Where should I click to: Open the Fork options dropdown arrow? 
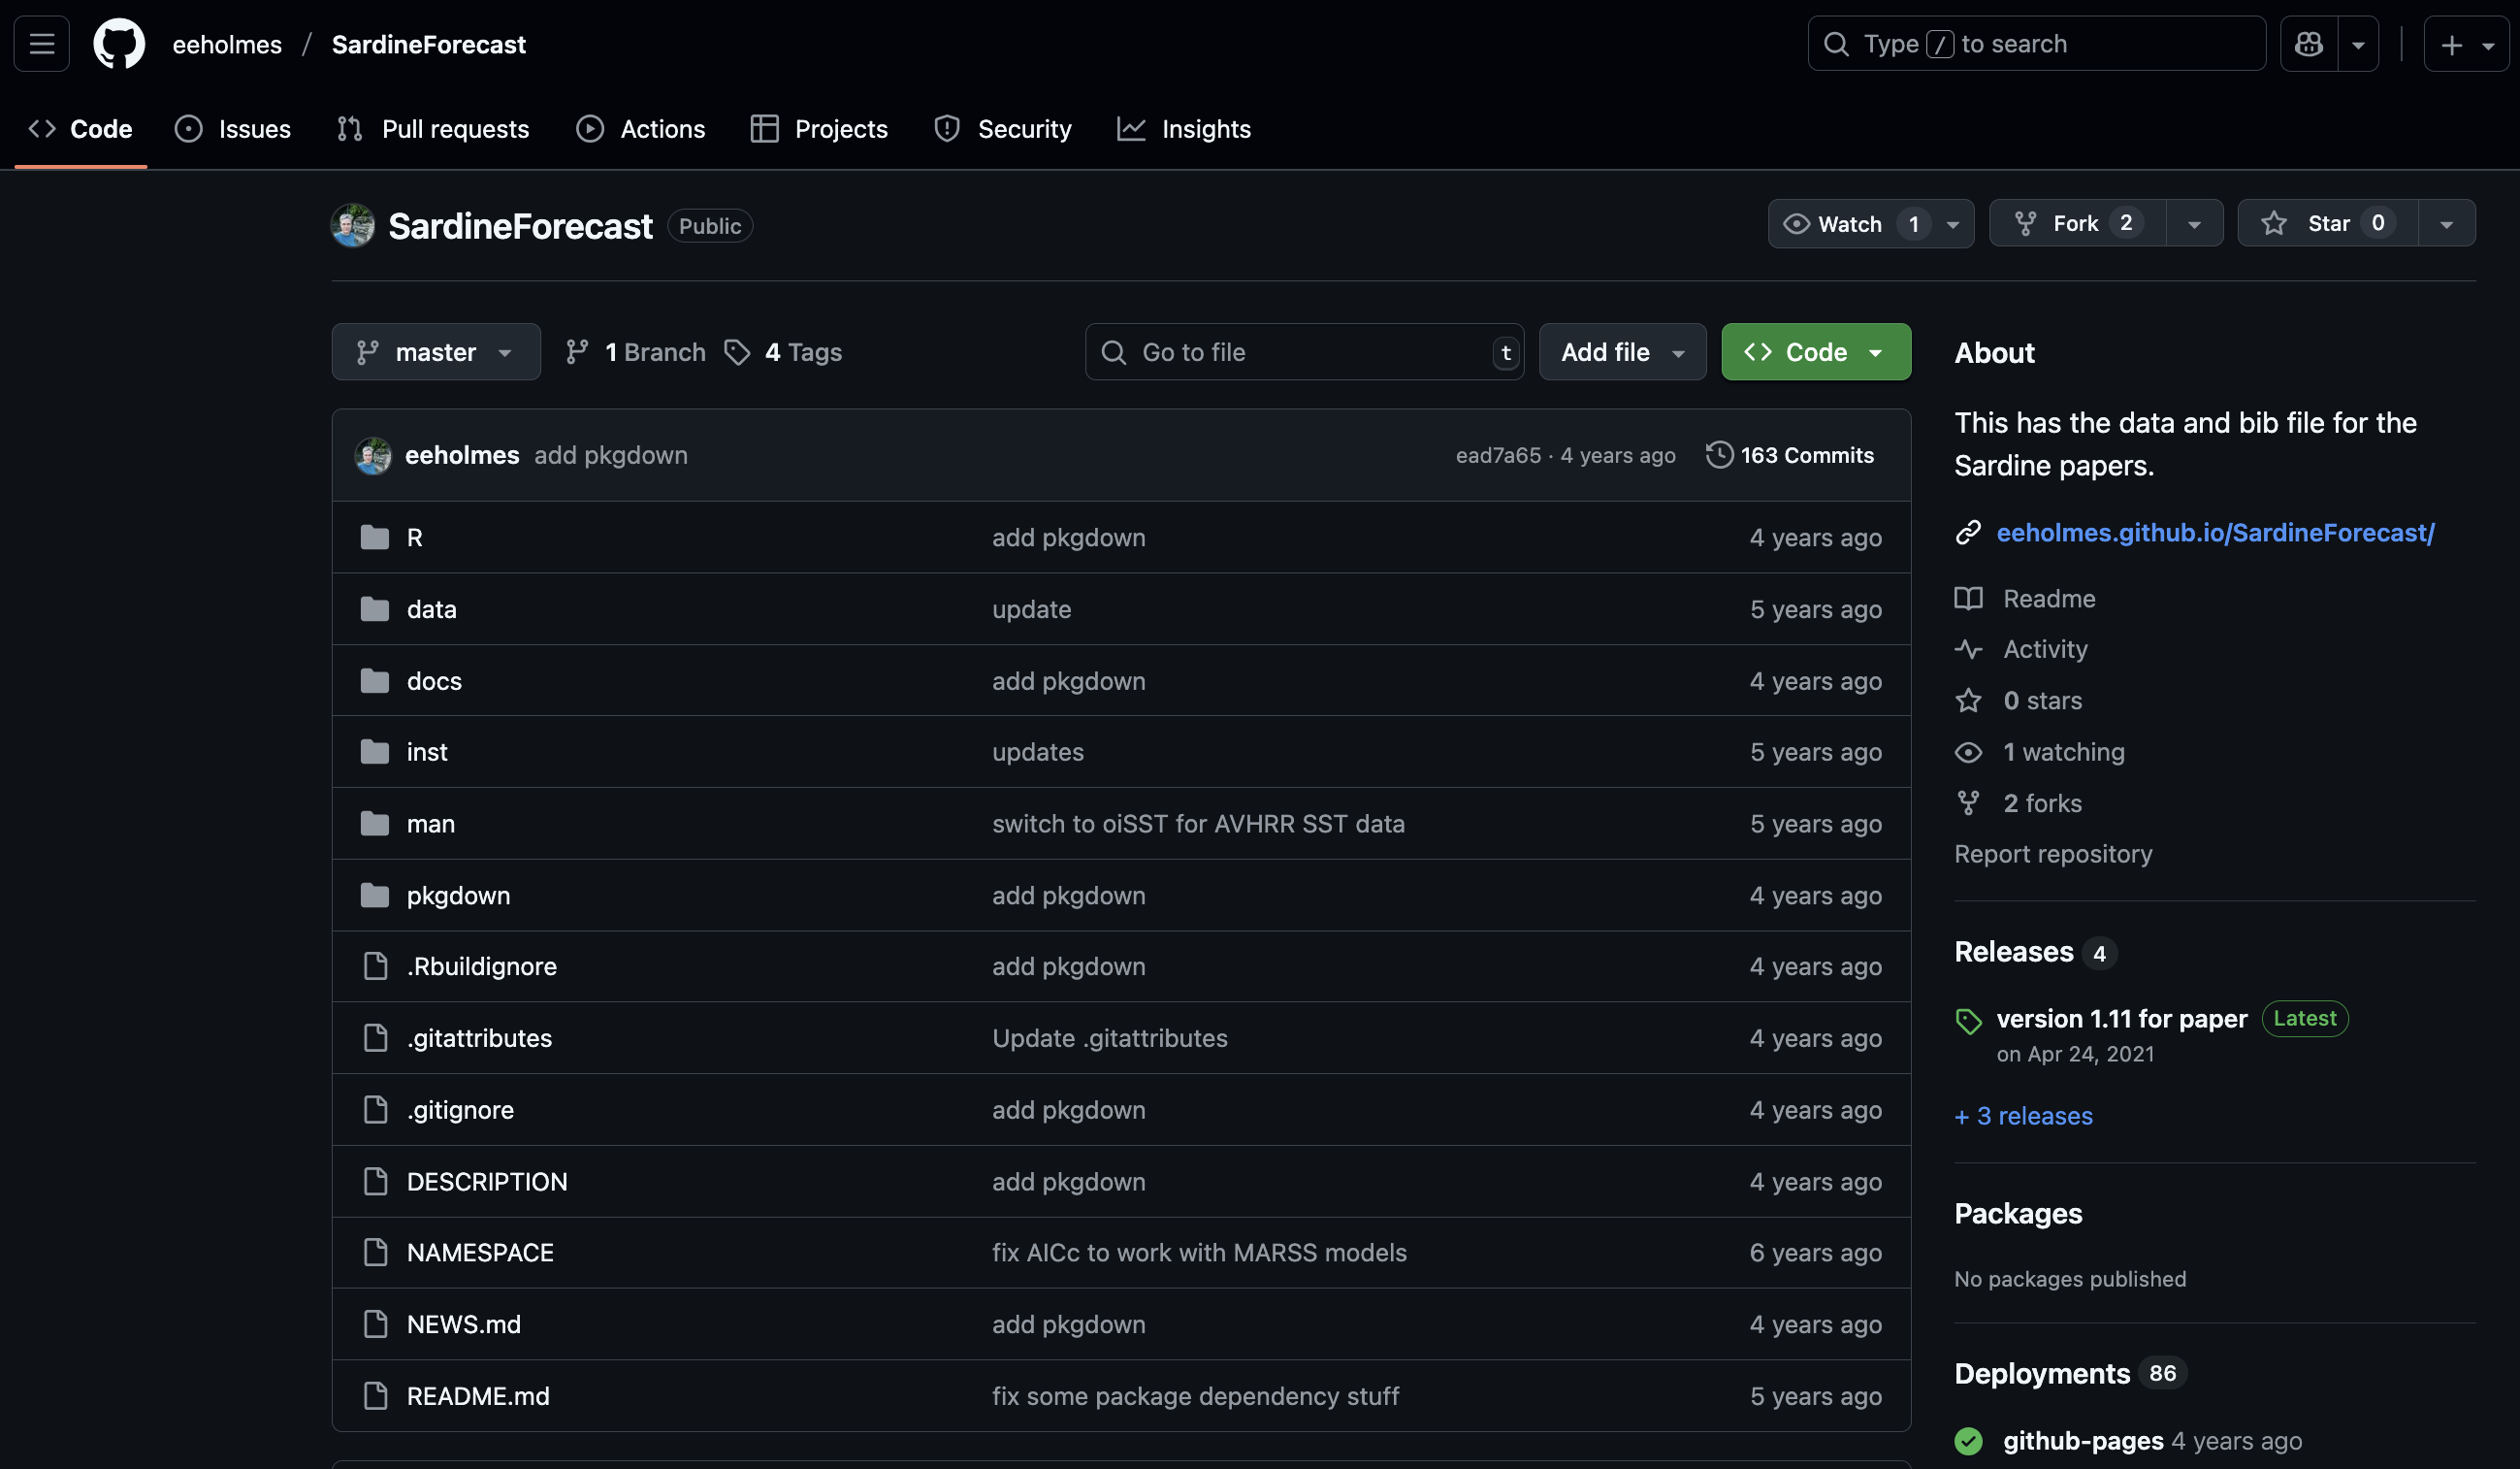(2194, 223)
